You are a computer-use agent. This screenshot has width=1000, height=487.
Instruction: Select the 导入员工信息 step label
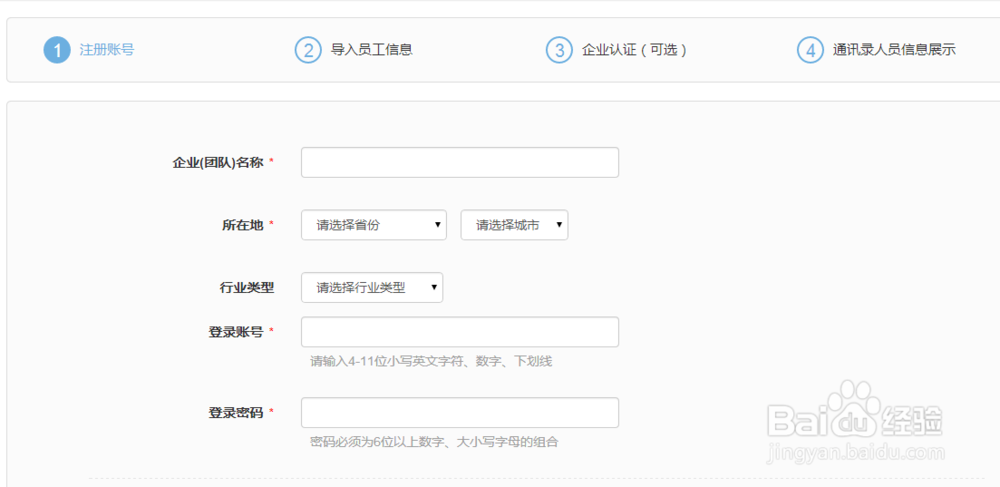click(372, 50)
